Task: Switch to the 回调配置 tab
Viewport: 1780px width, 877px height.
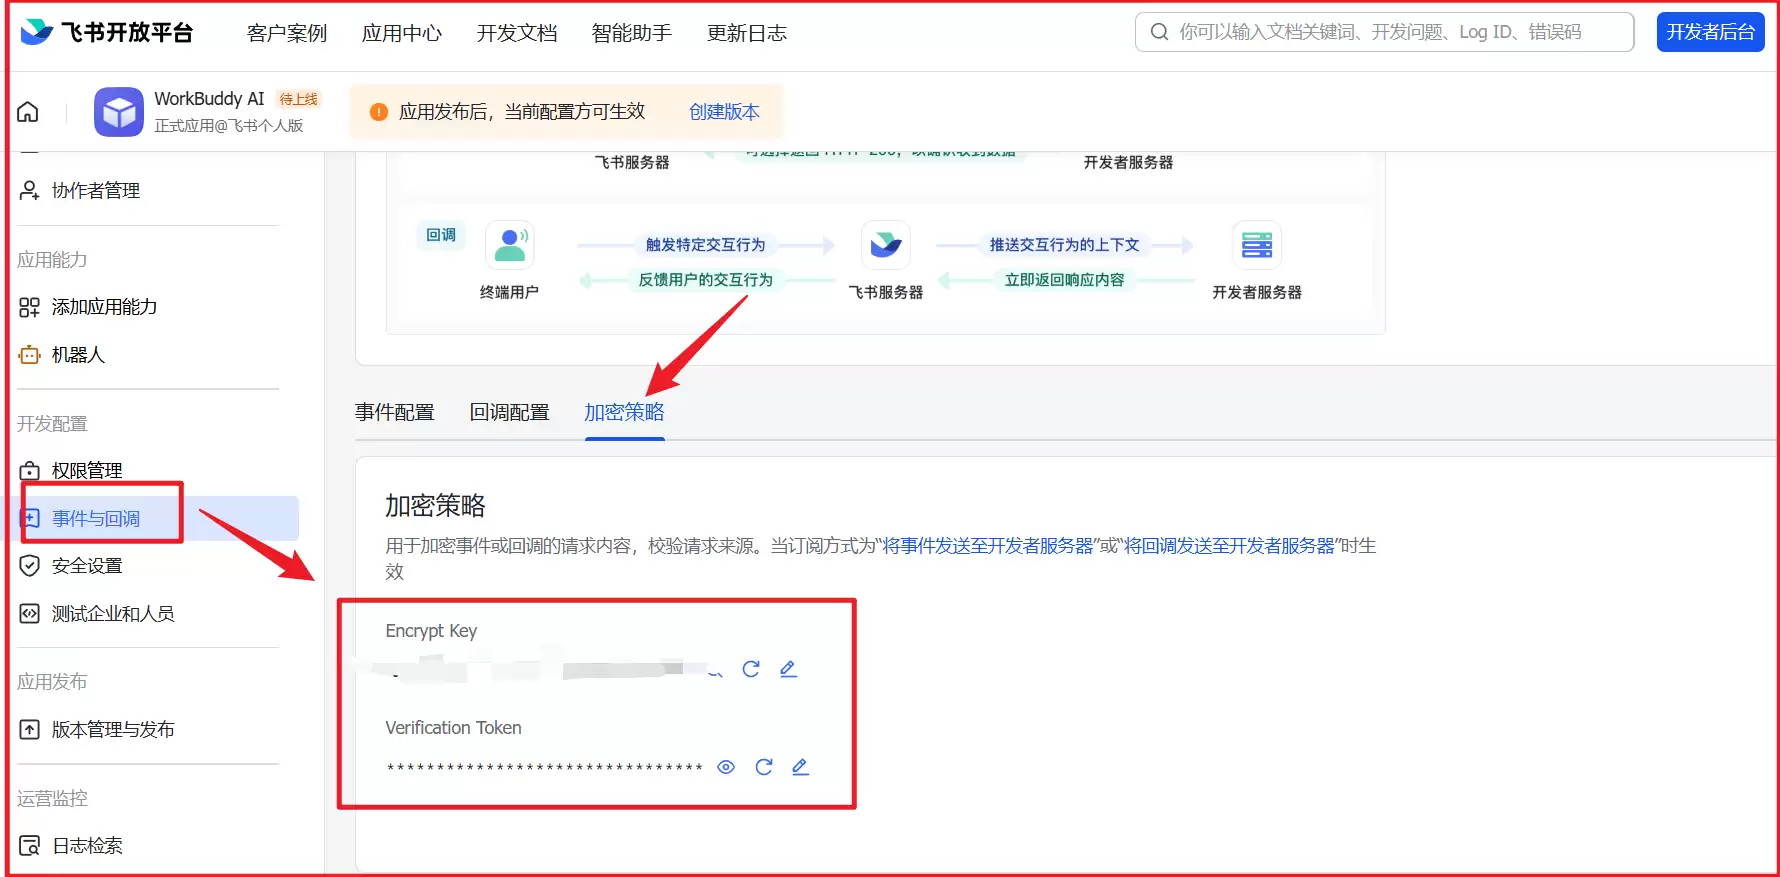Action: [x=510, y=412]
